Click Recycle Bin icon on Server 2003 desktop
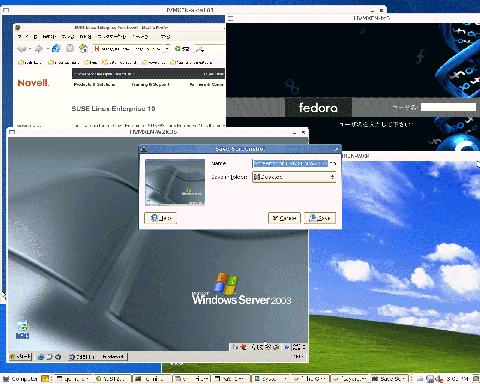The height and width of the screenshot is (384, 480). click(22, 330)
